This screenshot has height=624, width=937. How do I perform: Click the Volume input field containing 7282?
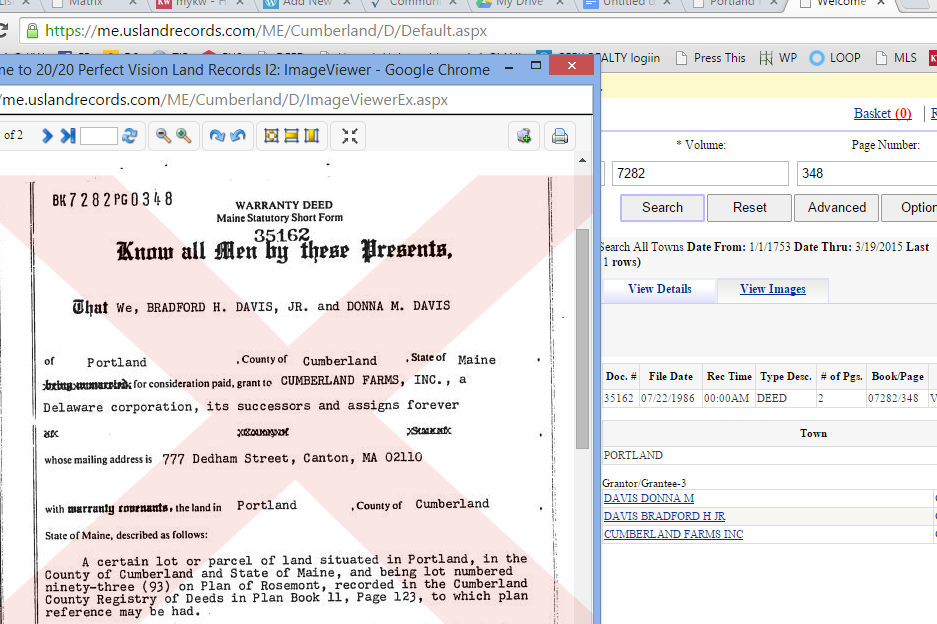click(699, 173)
